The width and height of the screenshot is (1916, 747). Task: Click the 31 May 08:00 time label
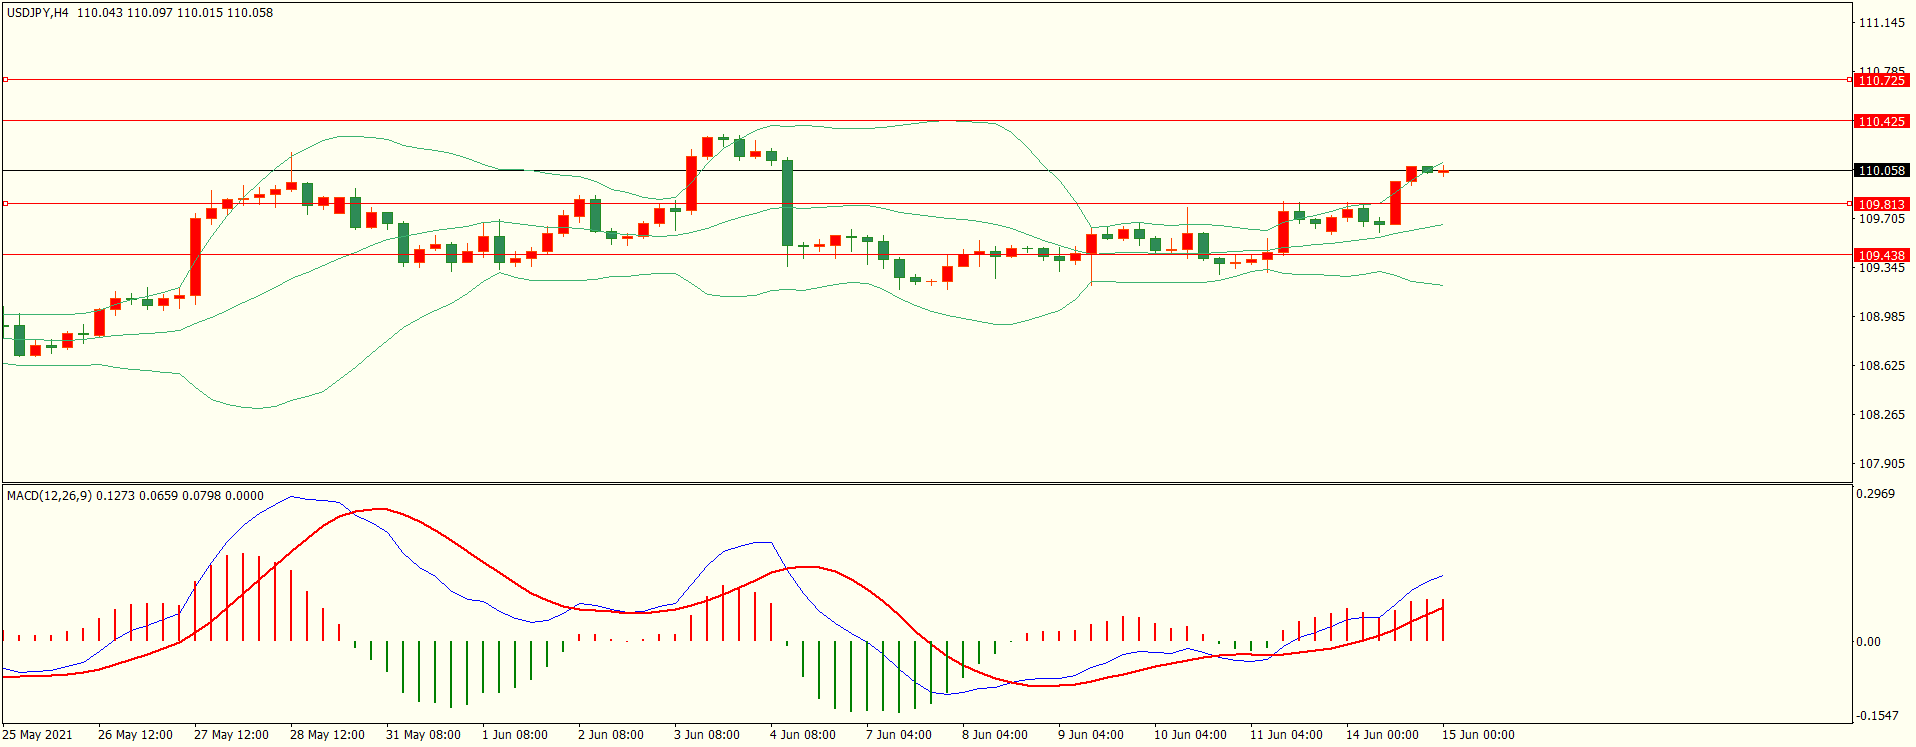(x=423, y=735)
